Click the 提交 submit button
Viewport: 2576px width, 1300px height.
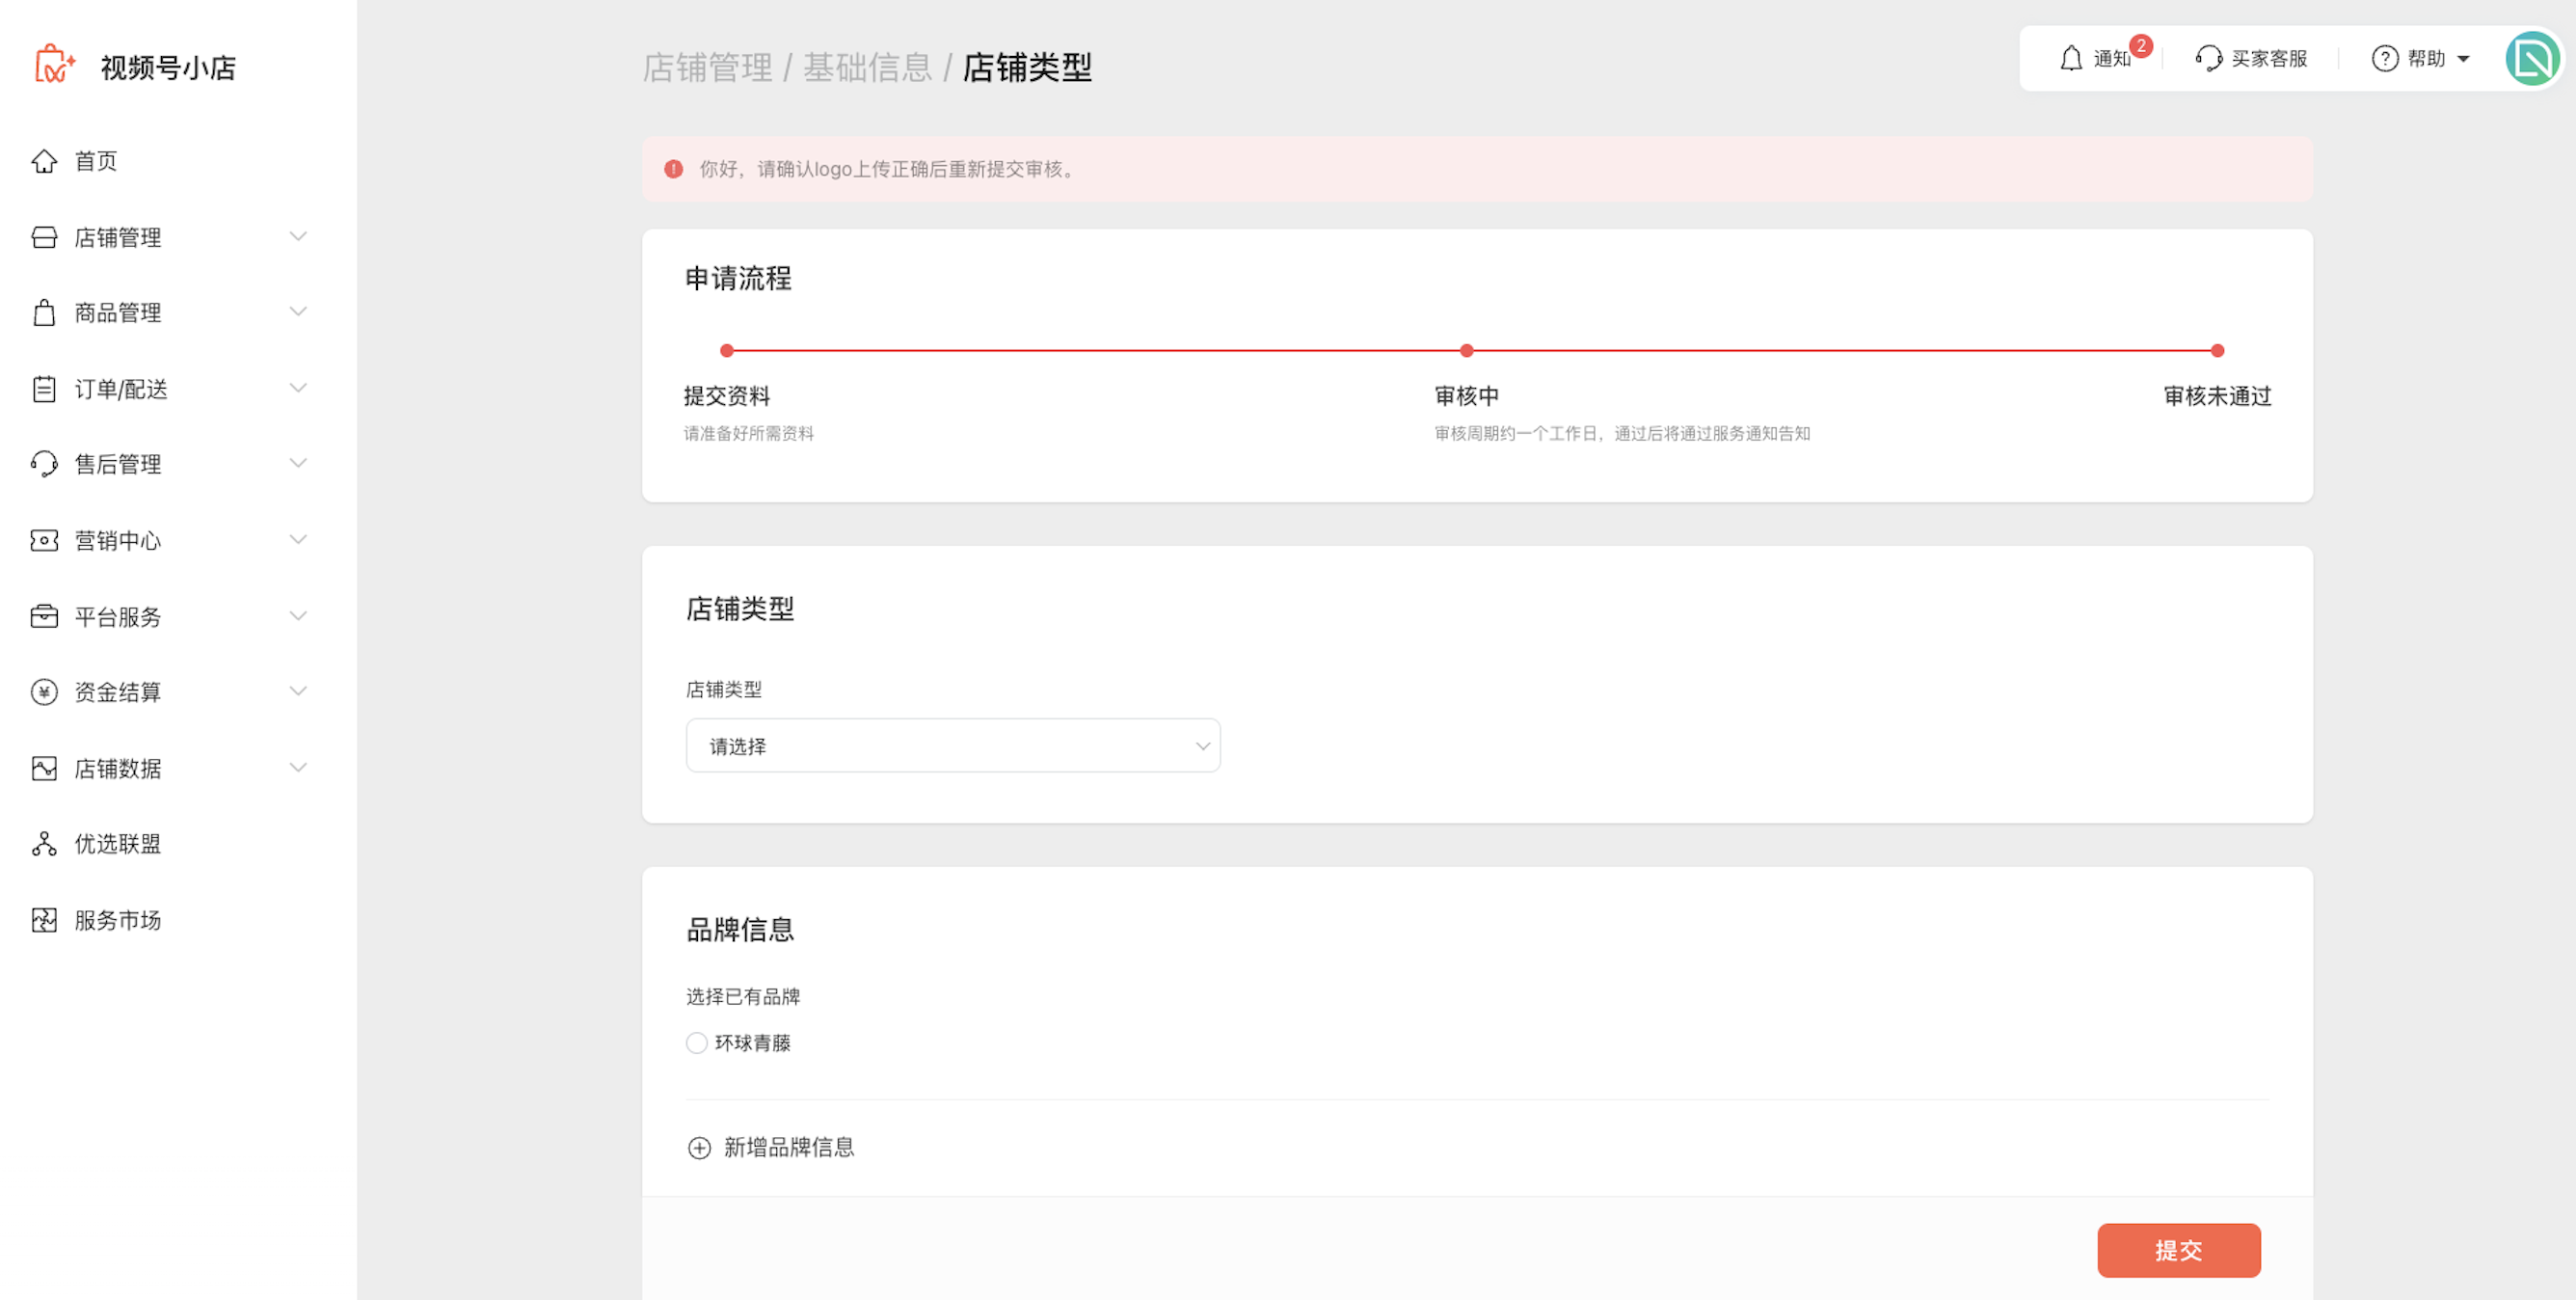(x=2178, y=1250)
